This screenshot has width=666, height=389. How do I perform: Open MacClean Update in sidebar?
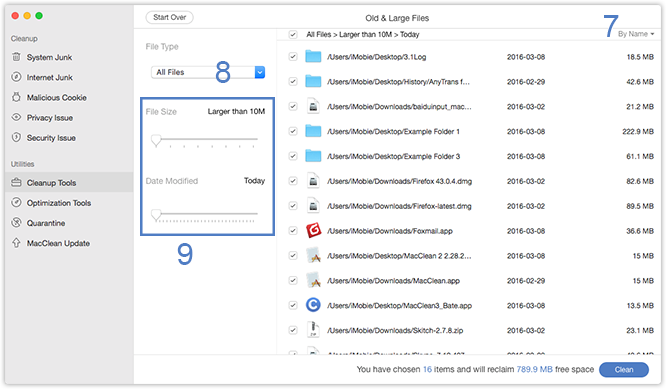[58, 243]
